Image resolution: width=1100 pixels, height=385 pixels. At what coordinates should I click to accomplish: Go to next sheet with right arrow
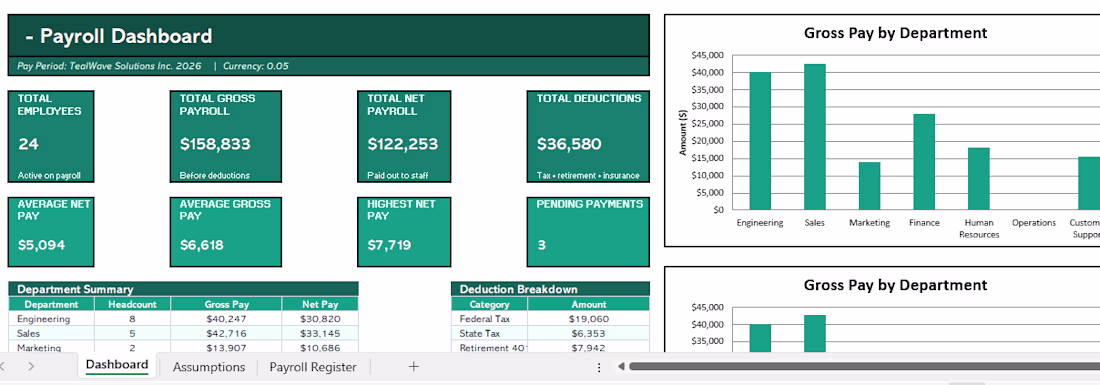(31, 366)
